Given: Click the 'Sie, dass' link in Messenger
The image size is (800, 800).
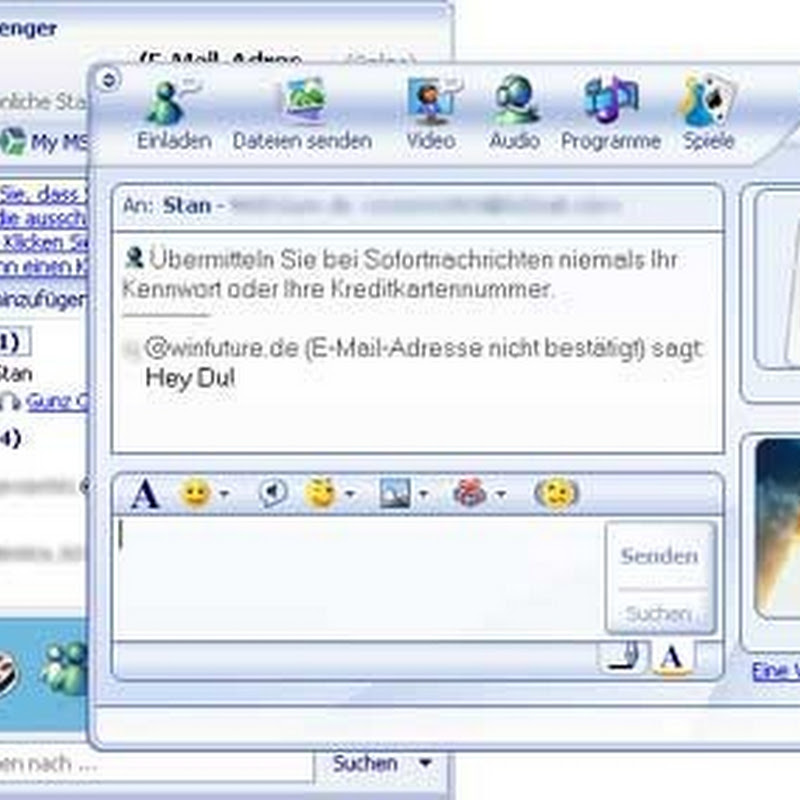Looking at the screenshot, I should pyautogui.click(x=44, y=194).
